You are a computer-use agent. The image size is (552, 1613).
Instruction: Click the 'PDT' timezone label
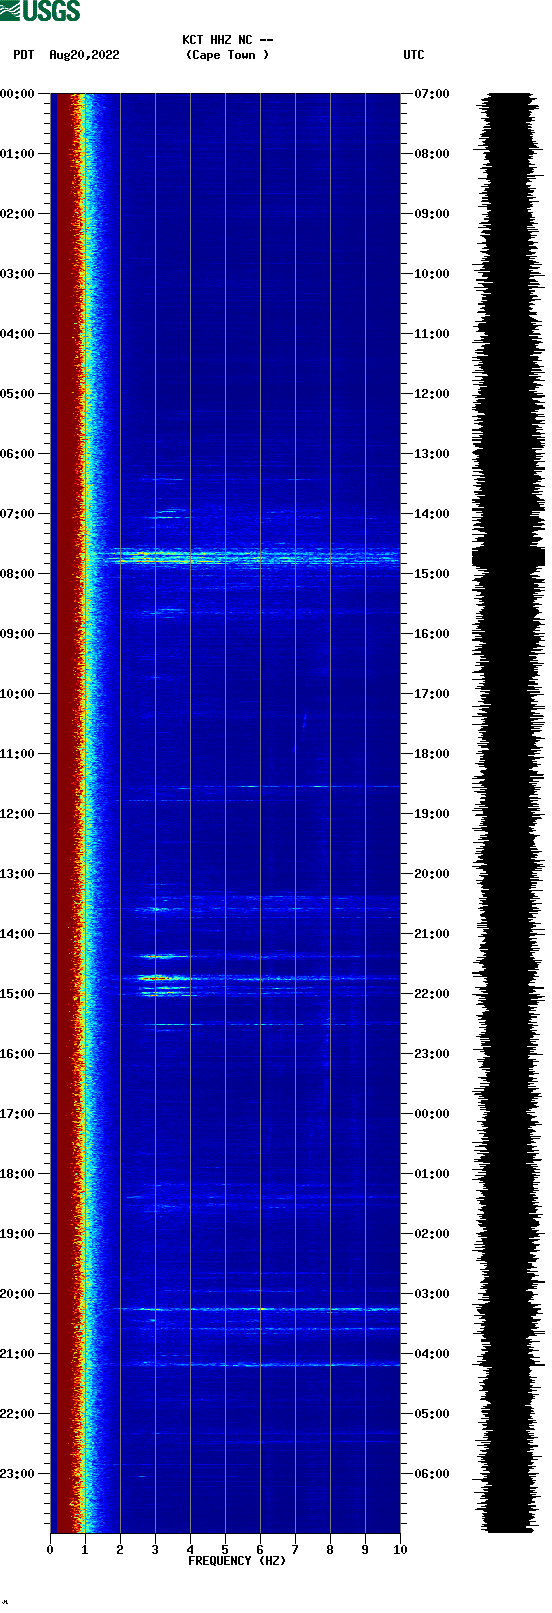pos(24,55)
